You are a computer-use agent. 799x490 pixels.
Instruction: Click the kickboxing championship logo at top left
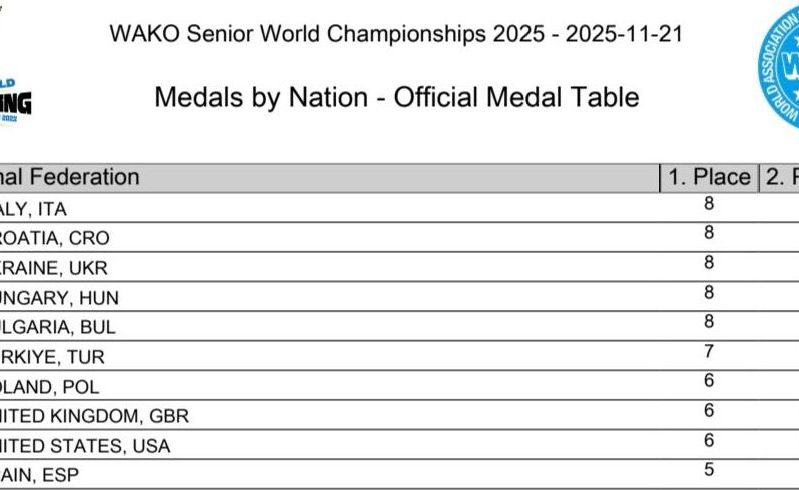16,99
